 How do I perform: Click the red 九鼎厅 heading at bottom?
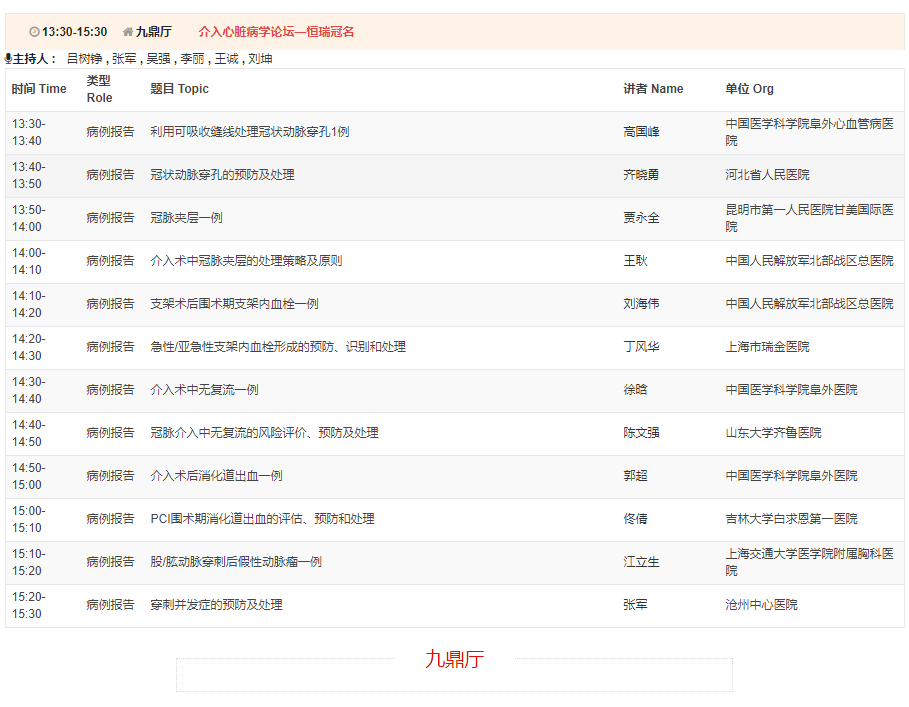[x=454, y=659]
